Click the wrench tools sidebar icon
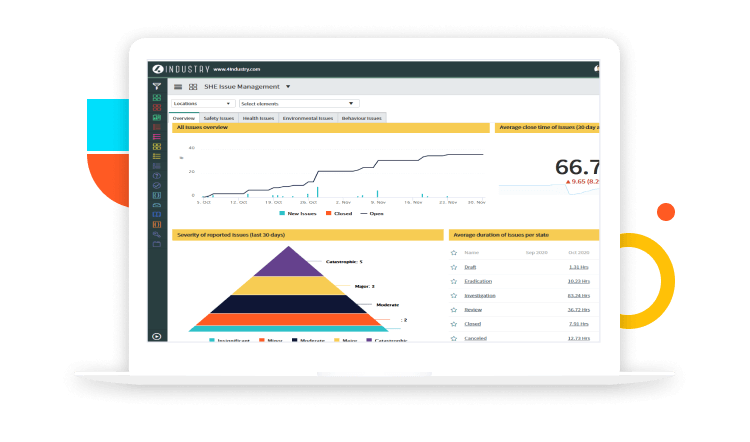This screenshot has height=442, width=750. click(x=156, y=234)
